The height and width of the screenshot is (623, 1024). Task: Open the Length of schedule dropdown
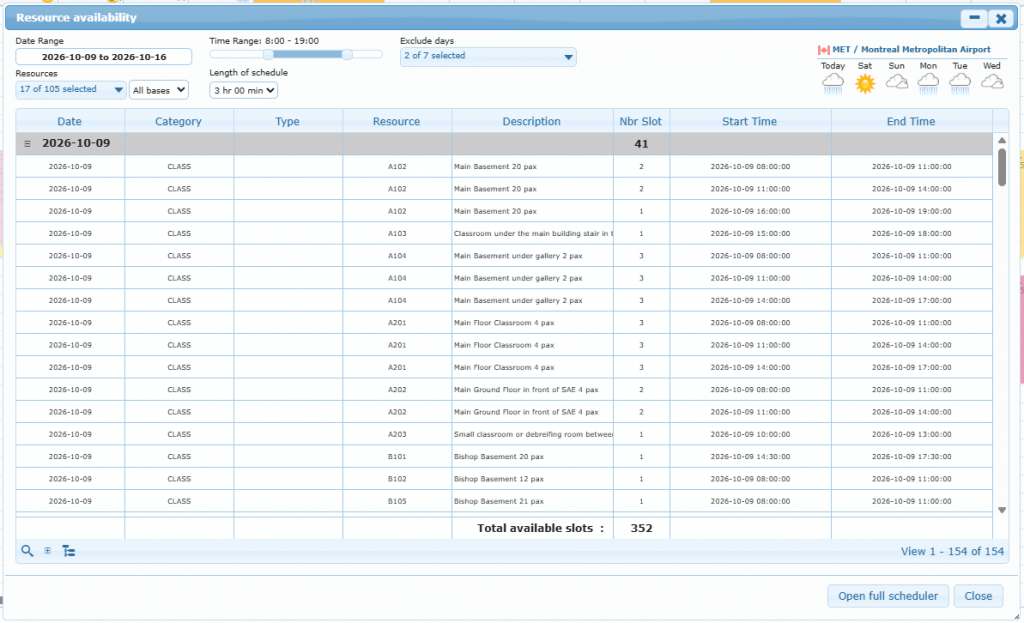tap(243, 90)
